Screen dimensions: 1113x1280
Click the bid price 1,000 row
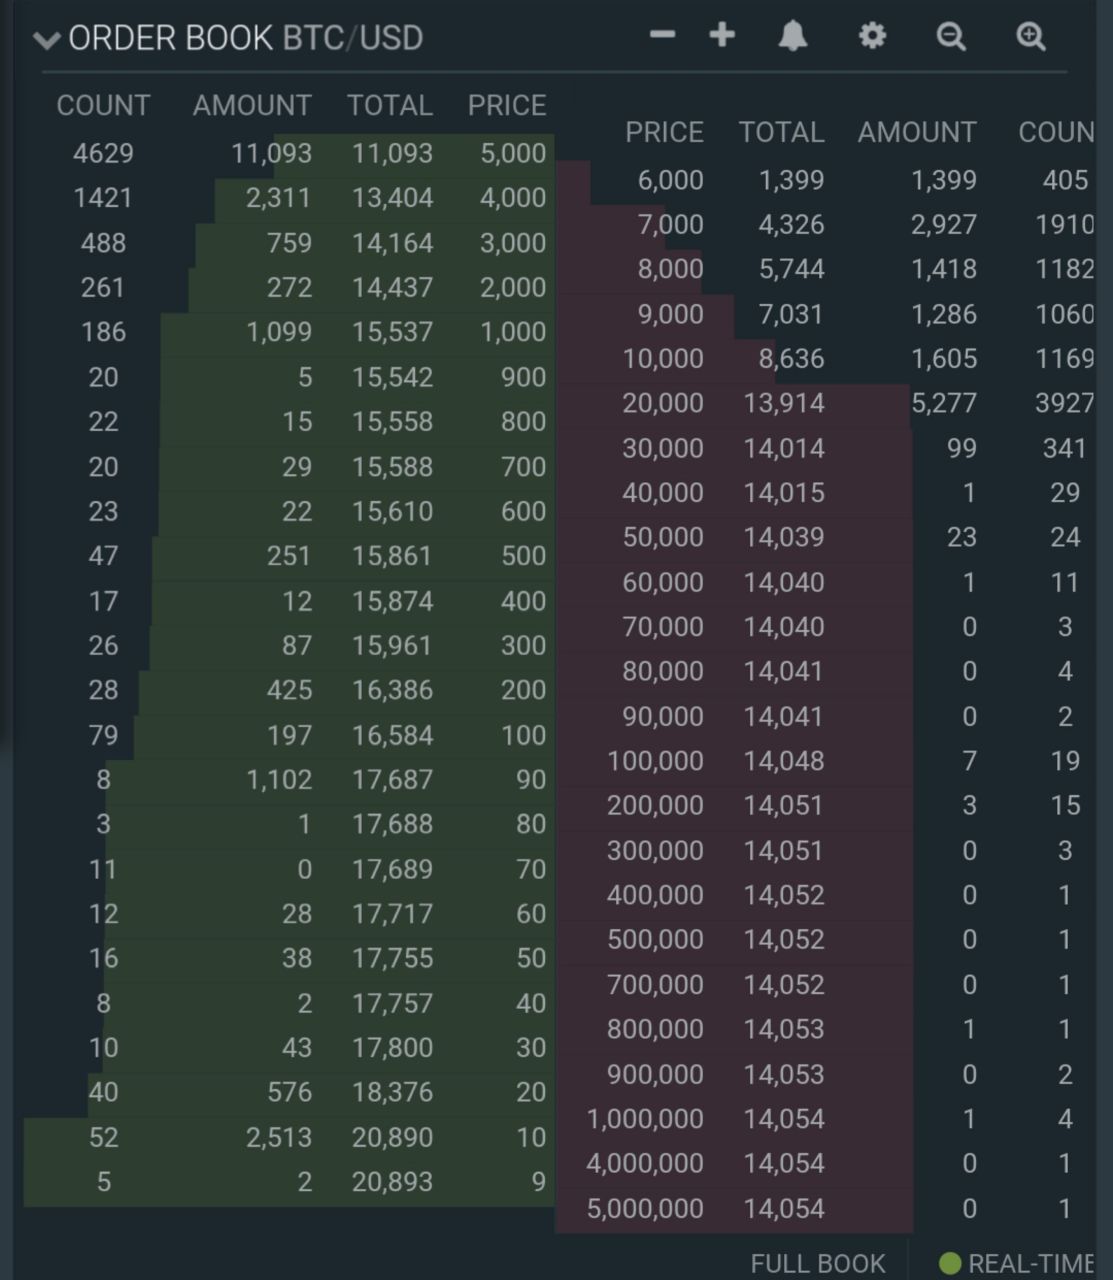289,332
